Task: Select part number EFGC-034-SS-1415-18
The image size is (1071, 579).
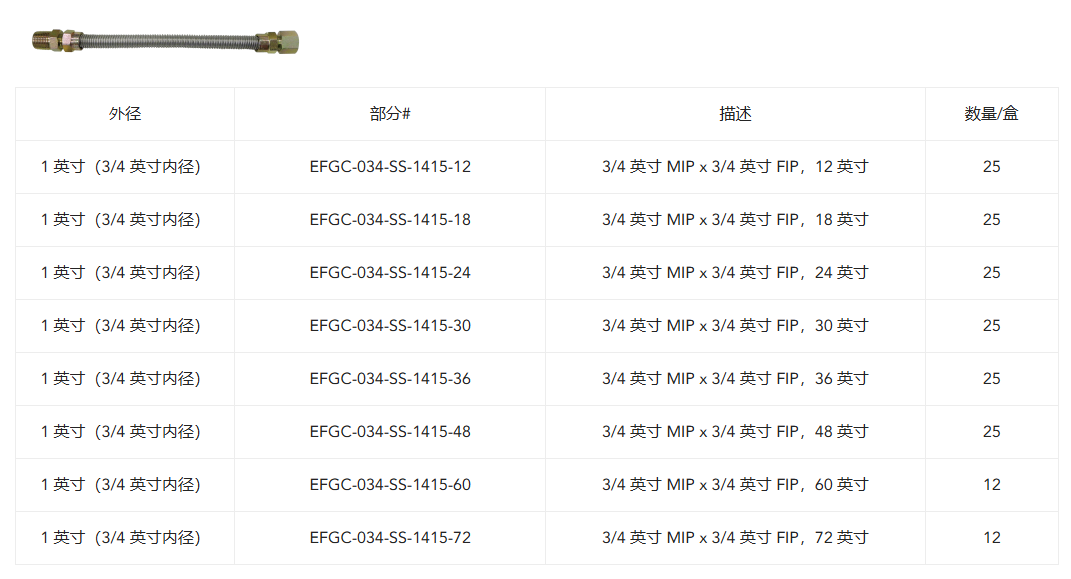Action: pos(390,220)
